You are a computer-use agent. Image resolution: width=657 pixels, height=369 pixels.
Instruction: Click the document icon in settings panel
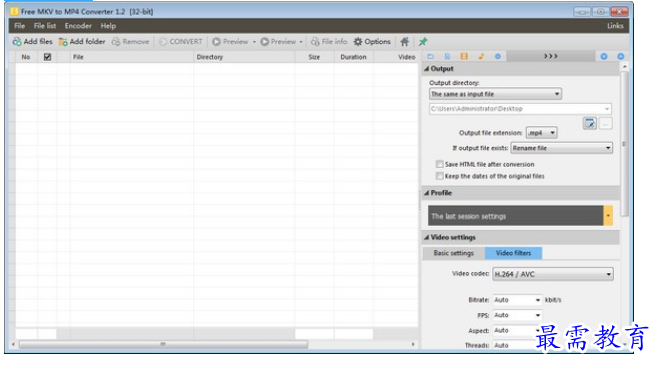(447, 56)
